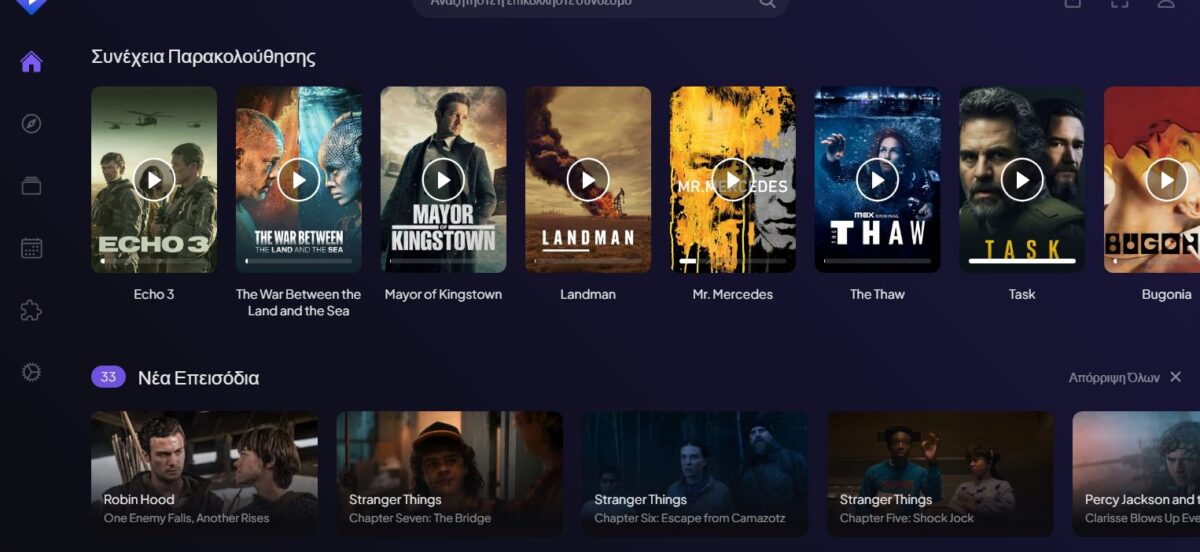Screen dimensions: 1200x552
Task: Open the Addons puzzle icon in sidebar
Action: coord(31,310)
